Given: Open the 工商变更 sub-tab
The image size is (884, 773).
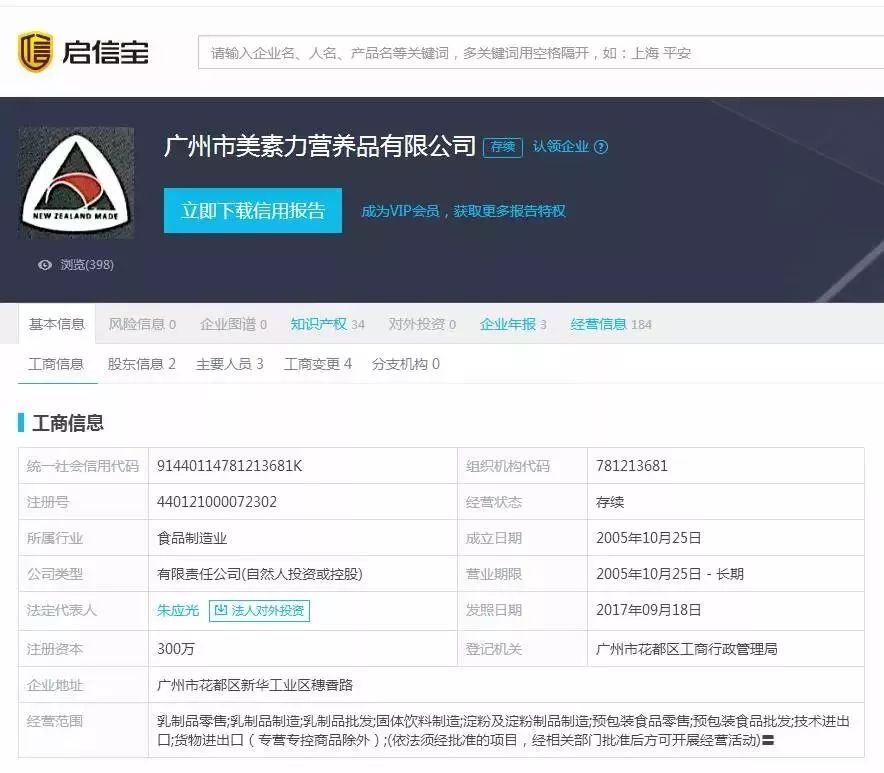Looking at the screenshot, I should (x=318, y=364).
